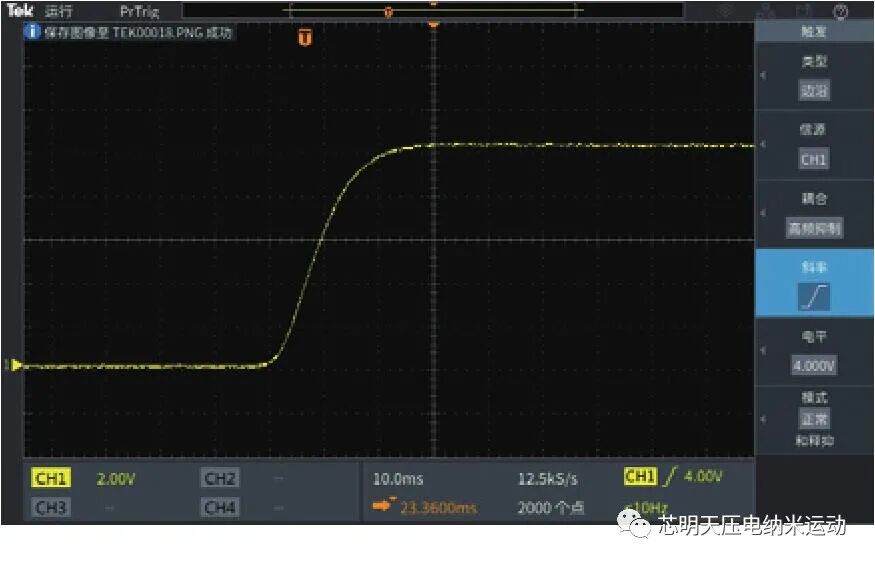The width and height of the screenshot is (875, 564).
Task: Click the CH1 ground level arrow marker
Action: click(15, 365)
